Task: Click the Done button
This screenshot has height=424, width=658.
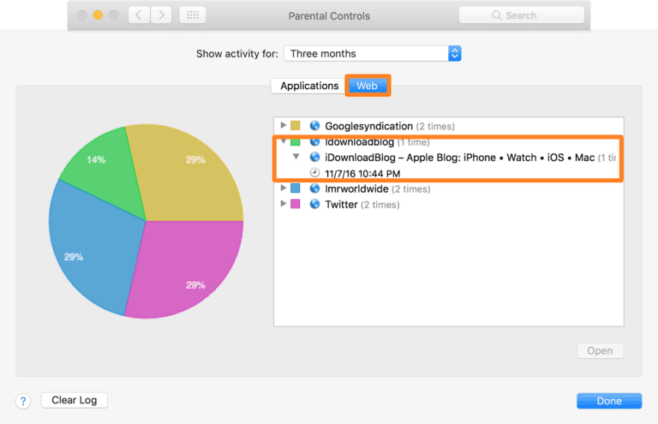Action: (x=608, y=401)
